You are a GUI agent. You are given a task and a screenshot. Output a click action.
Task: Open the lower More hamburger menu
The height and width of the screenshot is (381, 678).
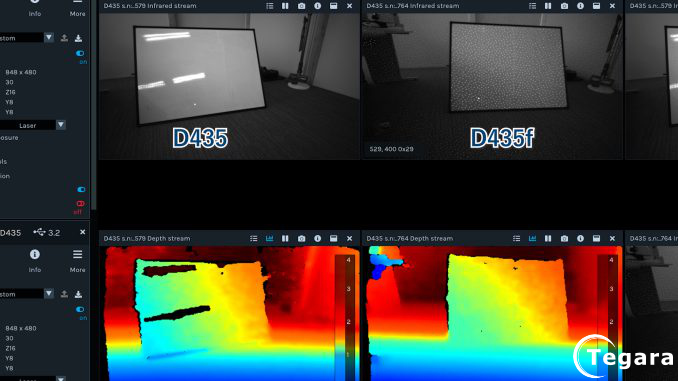pyautogui.click(x=77, y=254)
